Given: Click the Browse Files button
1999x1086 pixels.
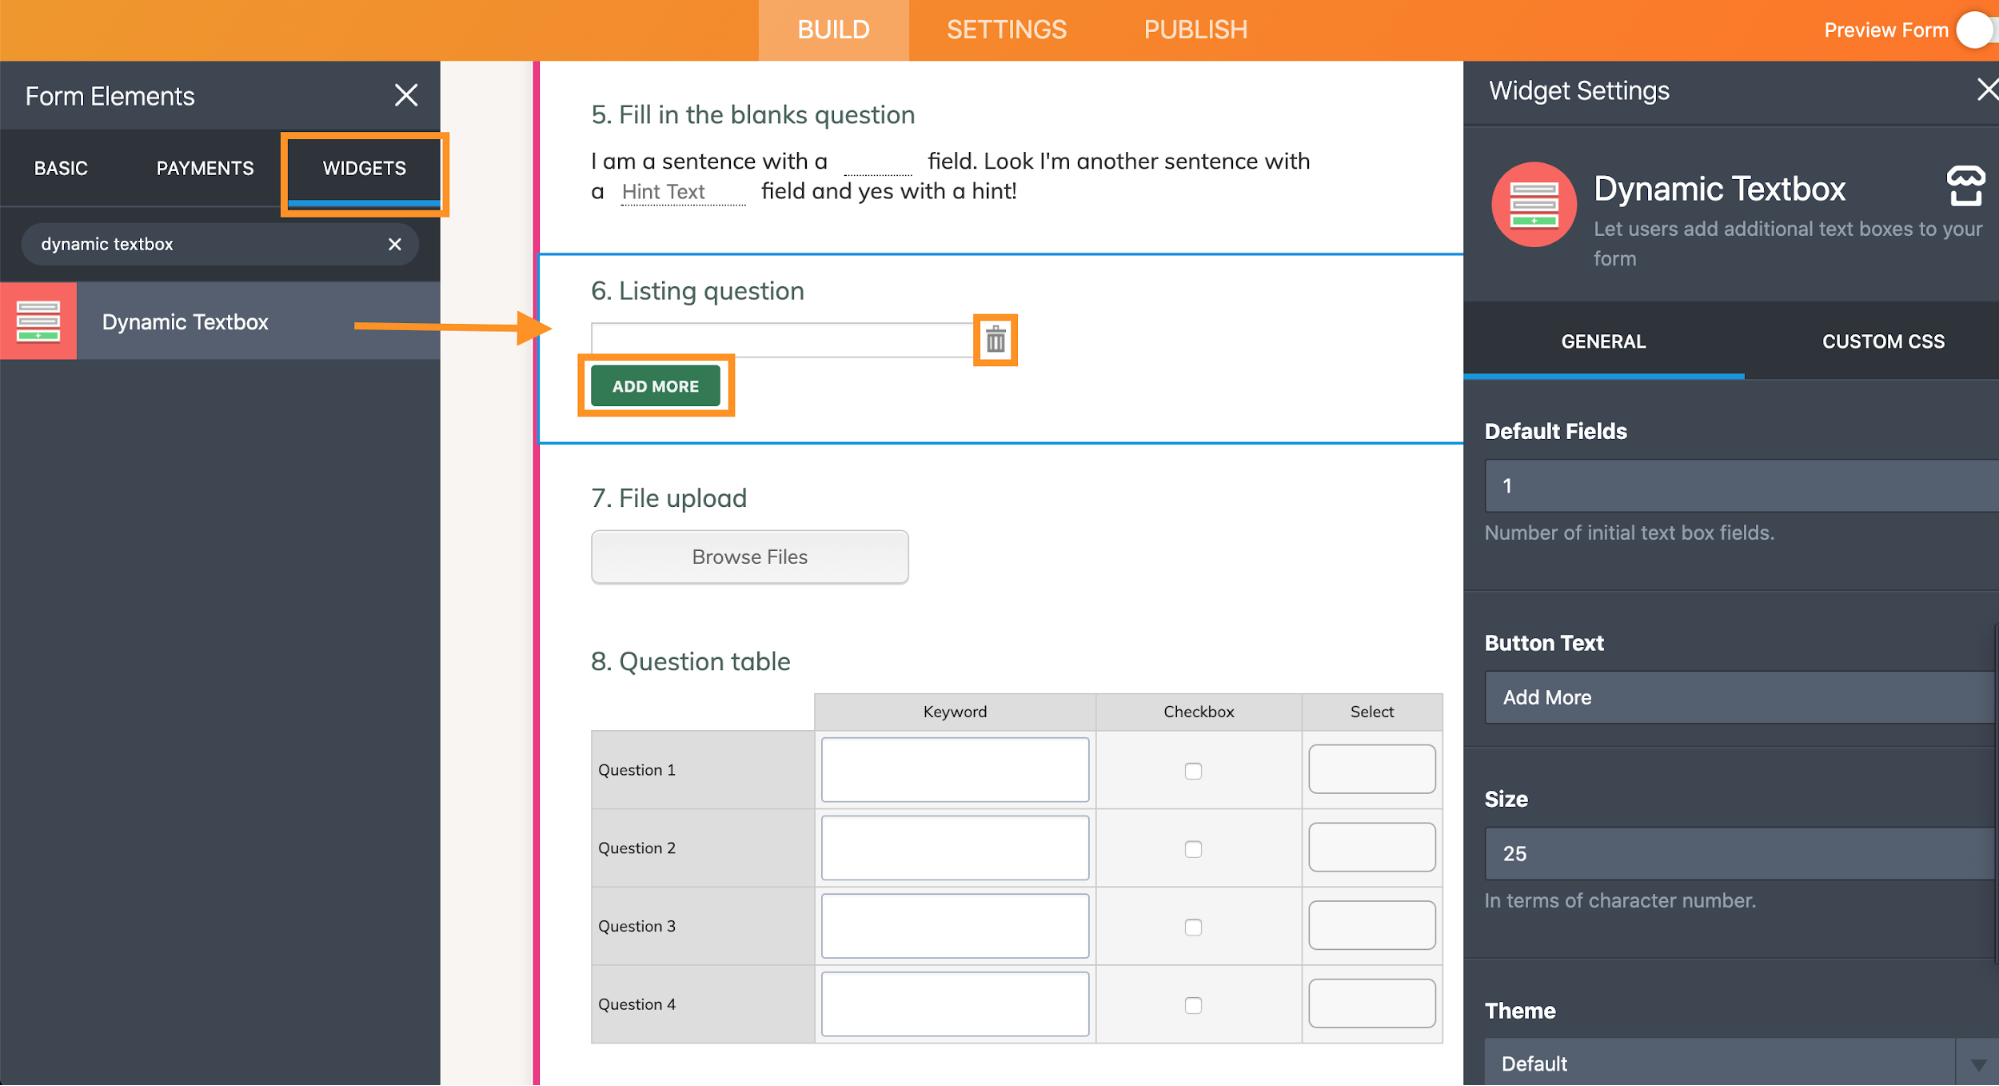Looking at the screenshot, I should coord(749,557).
